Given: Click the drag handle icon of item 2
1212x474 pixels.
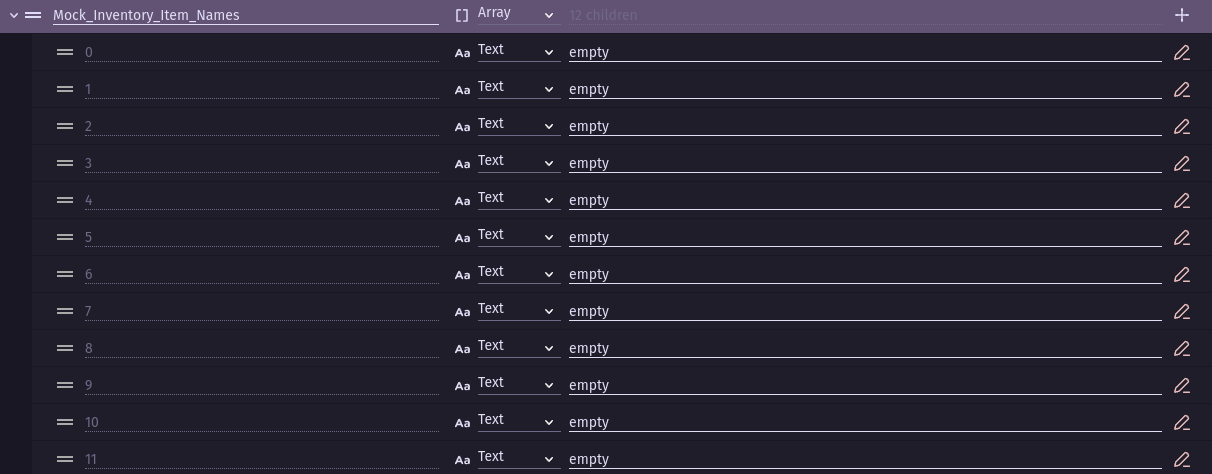Looking at the screenshot, I should 65,126.
